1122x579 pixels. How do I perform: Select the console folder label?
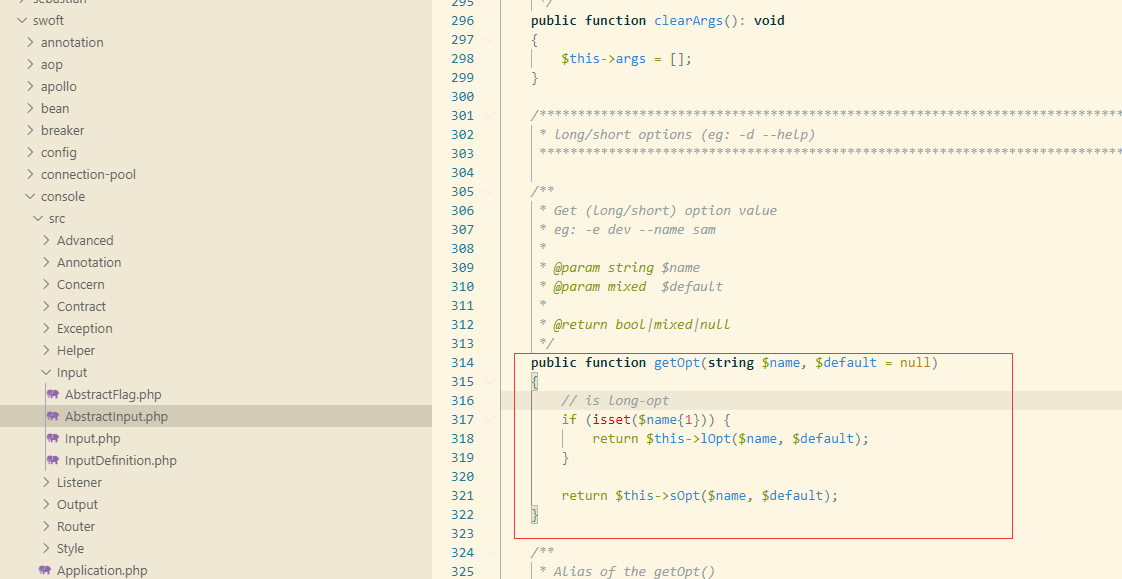pyautogui.click(x=63, y=196)
